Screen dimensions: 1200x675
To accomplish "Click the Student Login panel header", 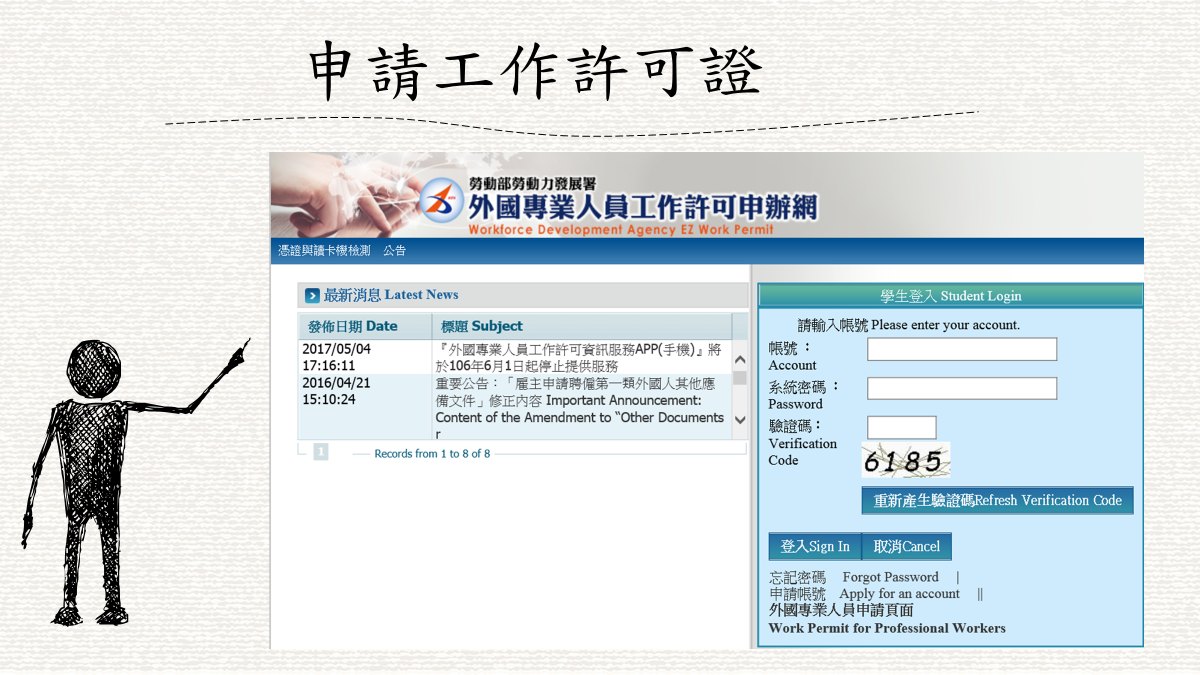I will point(950,295).
